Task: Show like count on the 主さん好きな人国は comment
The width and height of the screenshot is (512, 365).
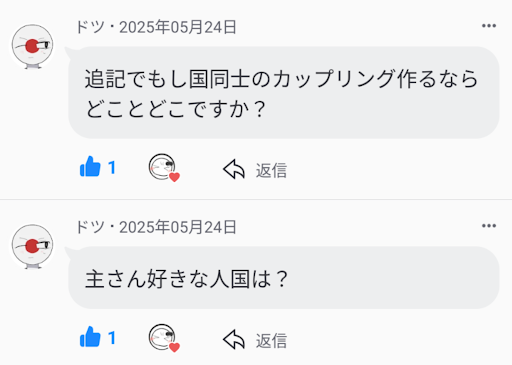Action: [112, 338]
